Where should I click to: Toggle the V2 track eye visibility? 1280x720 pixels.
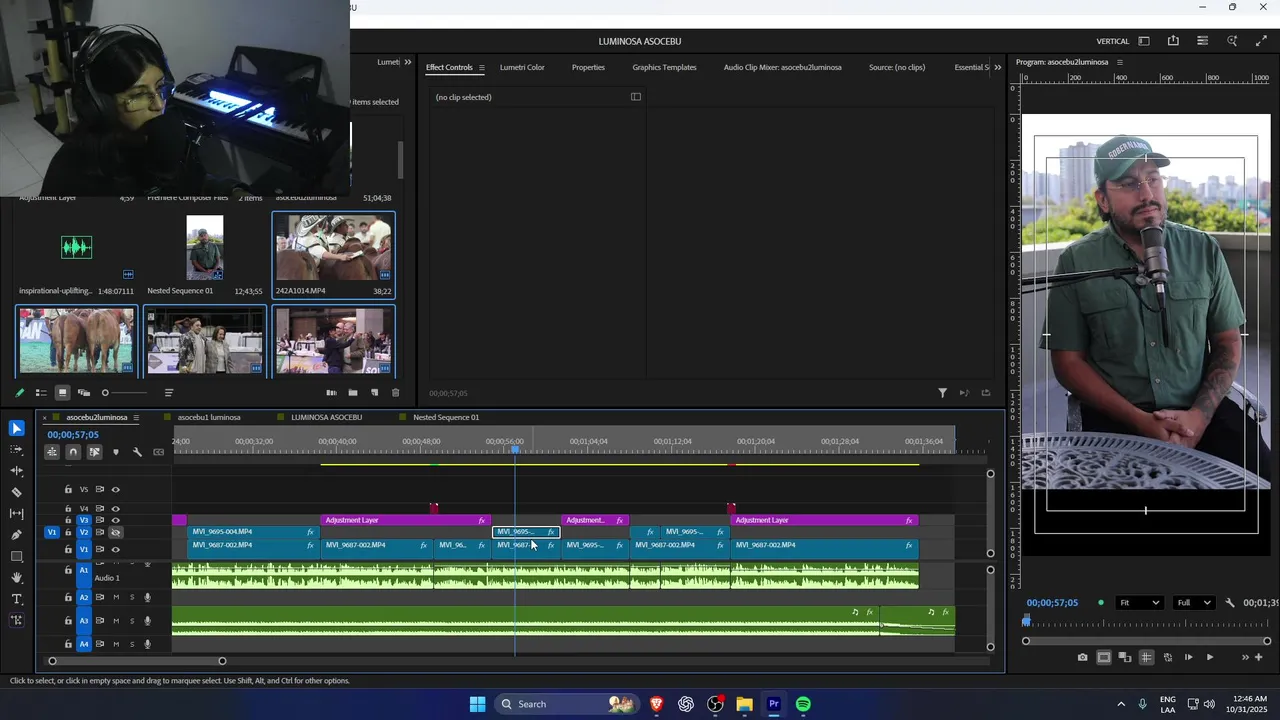click(115, 533)
